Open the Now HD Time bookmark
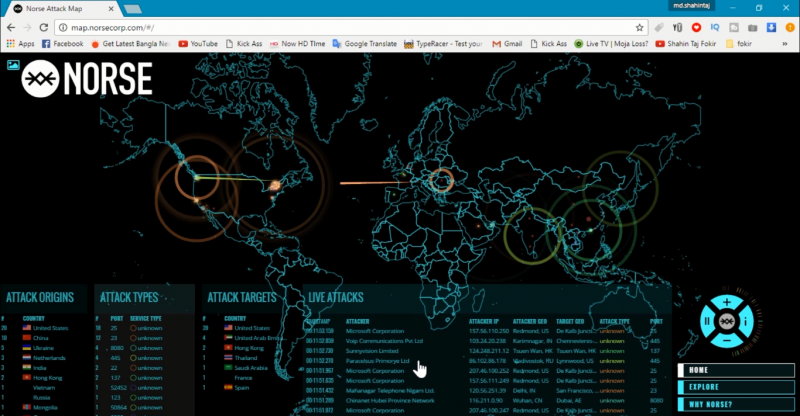The height and width of the screenshot is (416, 800). click(297, 44)
